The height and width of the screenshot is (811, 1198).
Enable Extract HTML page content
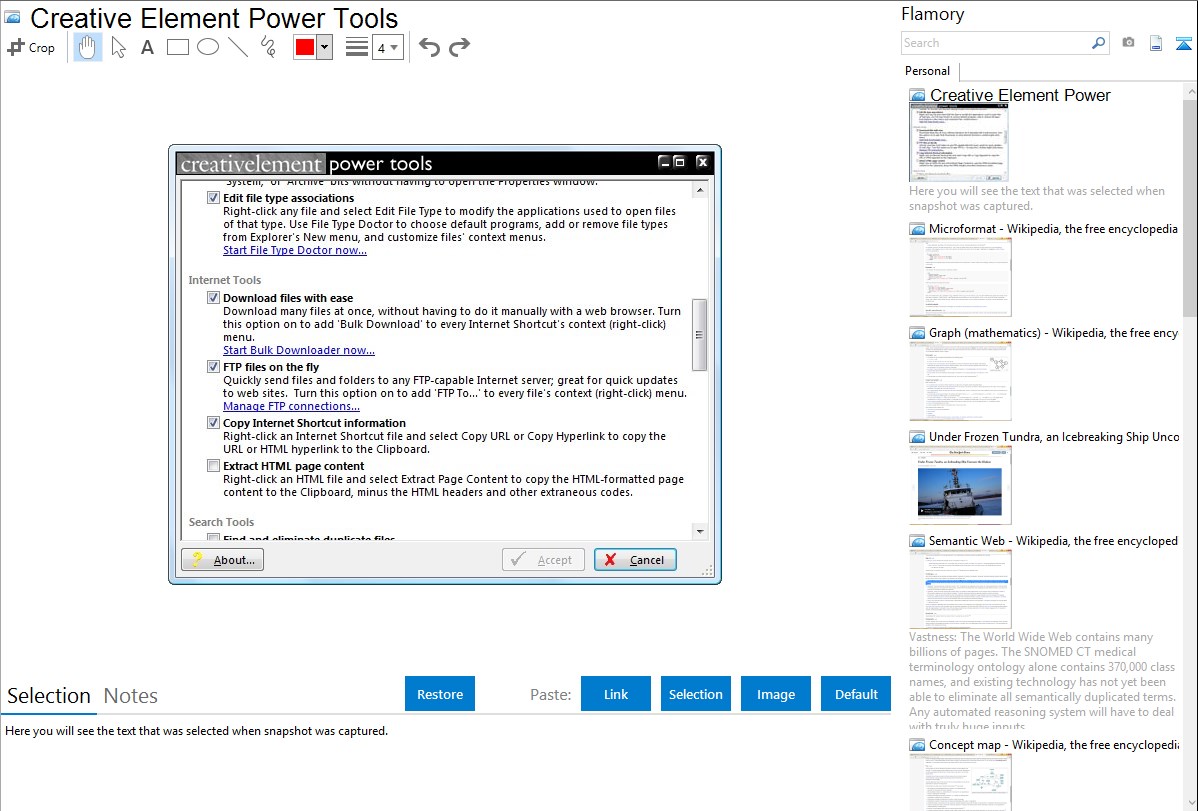pyautogui.click(x=213, y=466)
